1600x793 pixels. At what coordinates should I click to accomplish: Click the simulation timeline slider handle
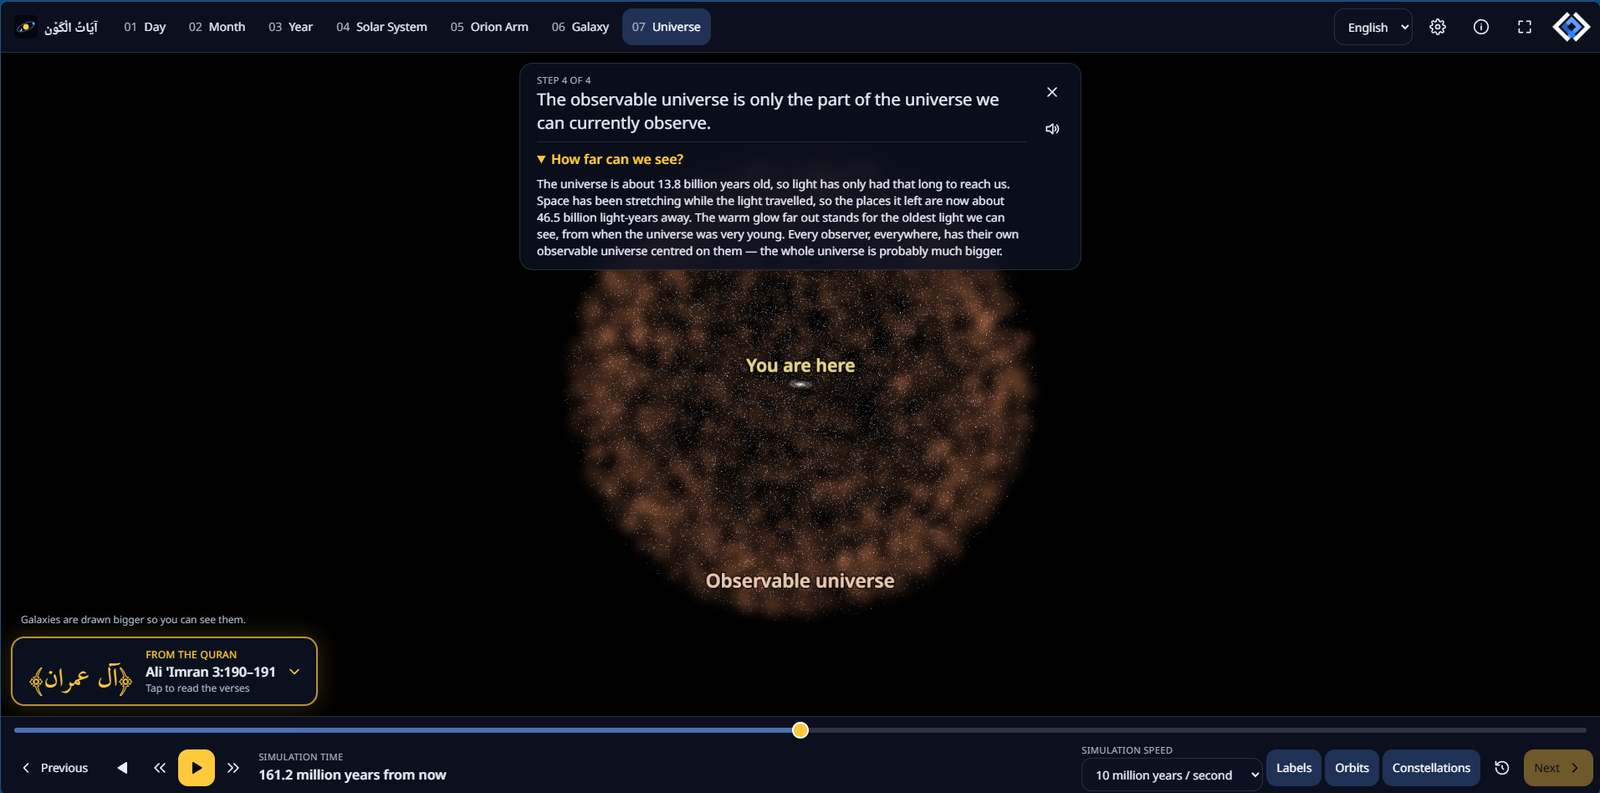800,730
